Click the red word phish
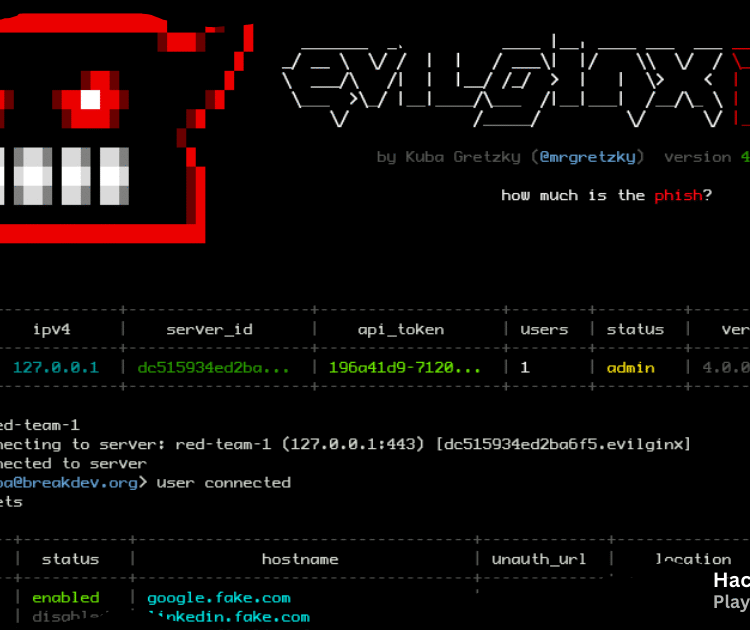 click(x=678, y=195)
